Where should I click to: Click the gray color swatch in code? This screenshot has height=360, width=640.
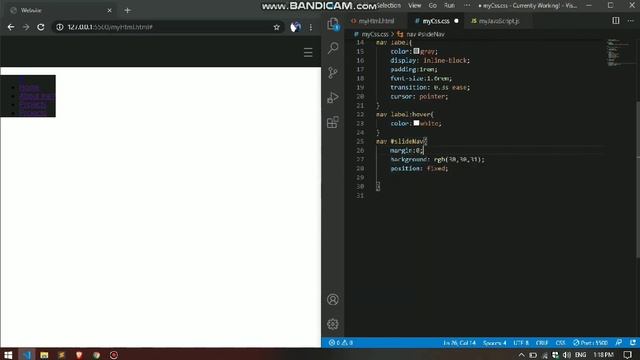point(416,51)
